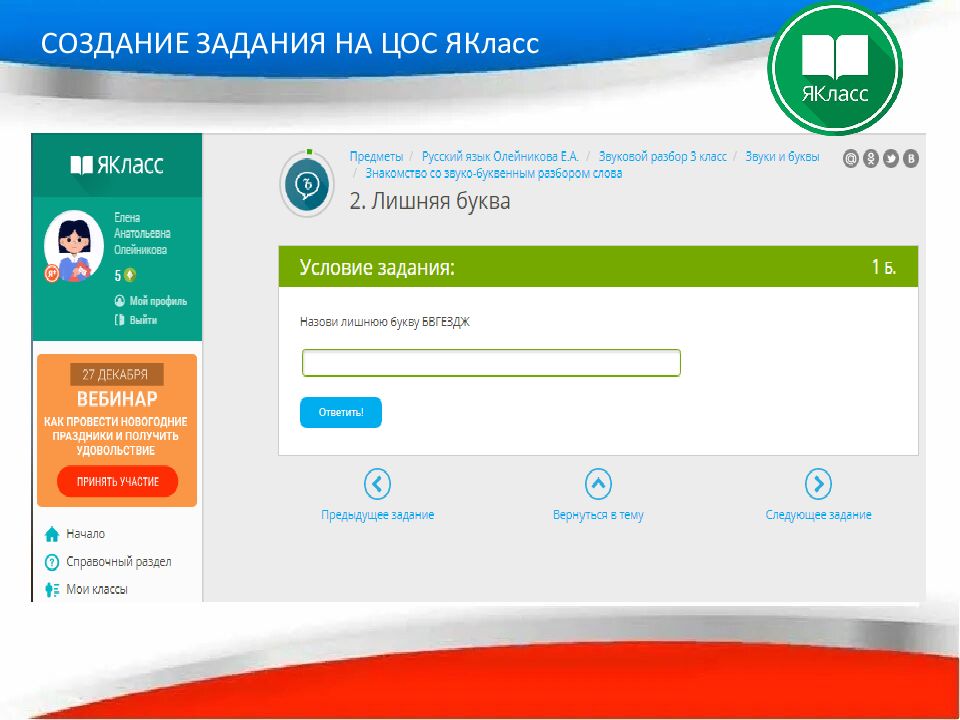Screen dimensions: 960x720
Task: Click the up arrow return icon
Action: pos(598,484)
